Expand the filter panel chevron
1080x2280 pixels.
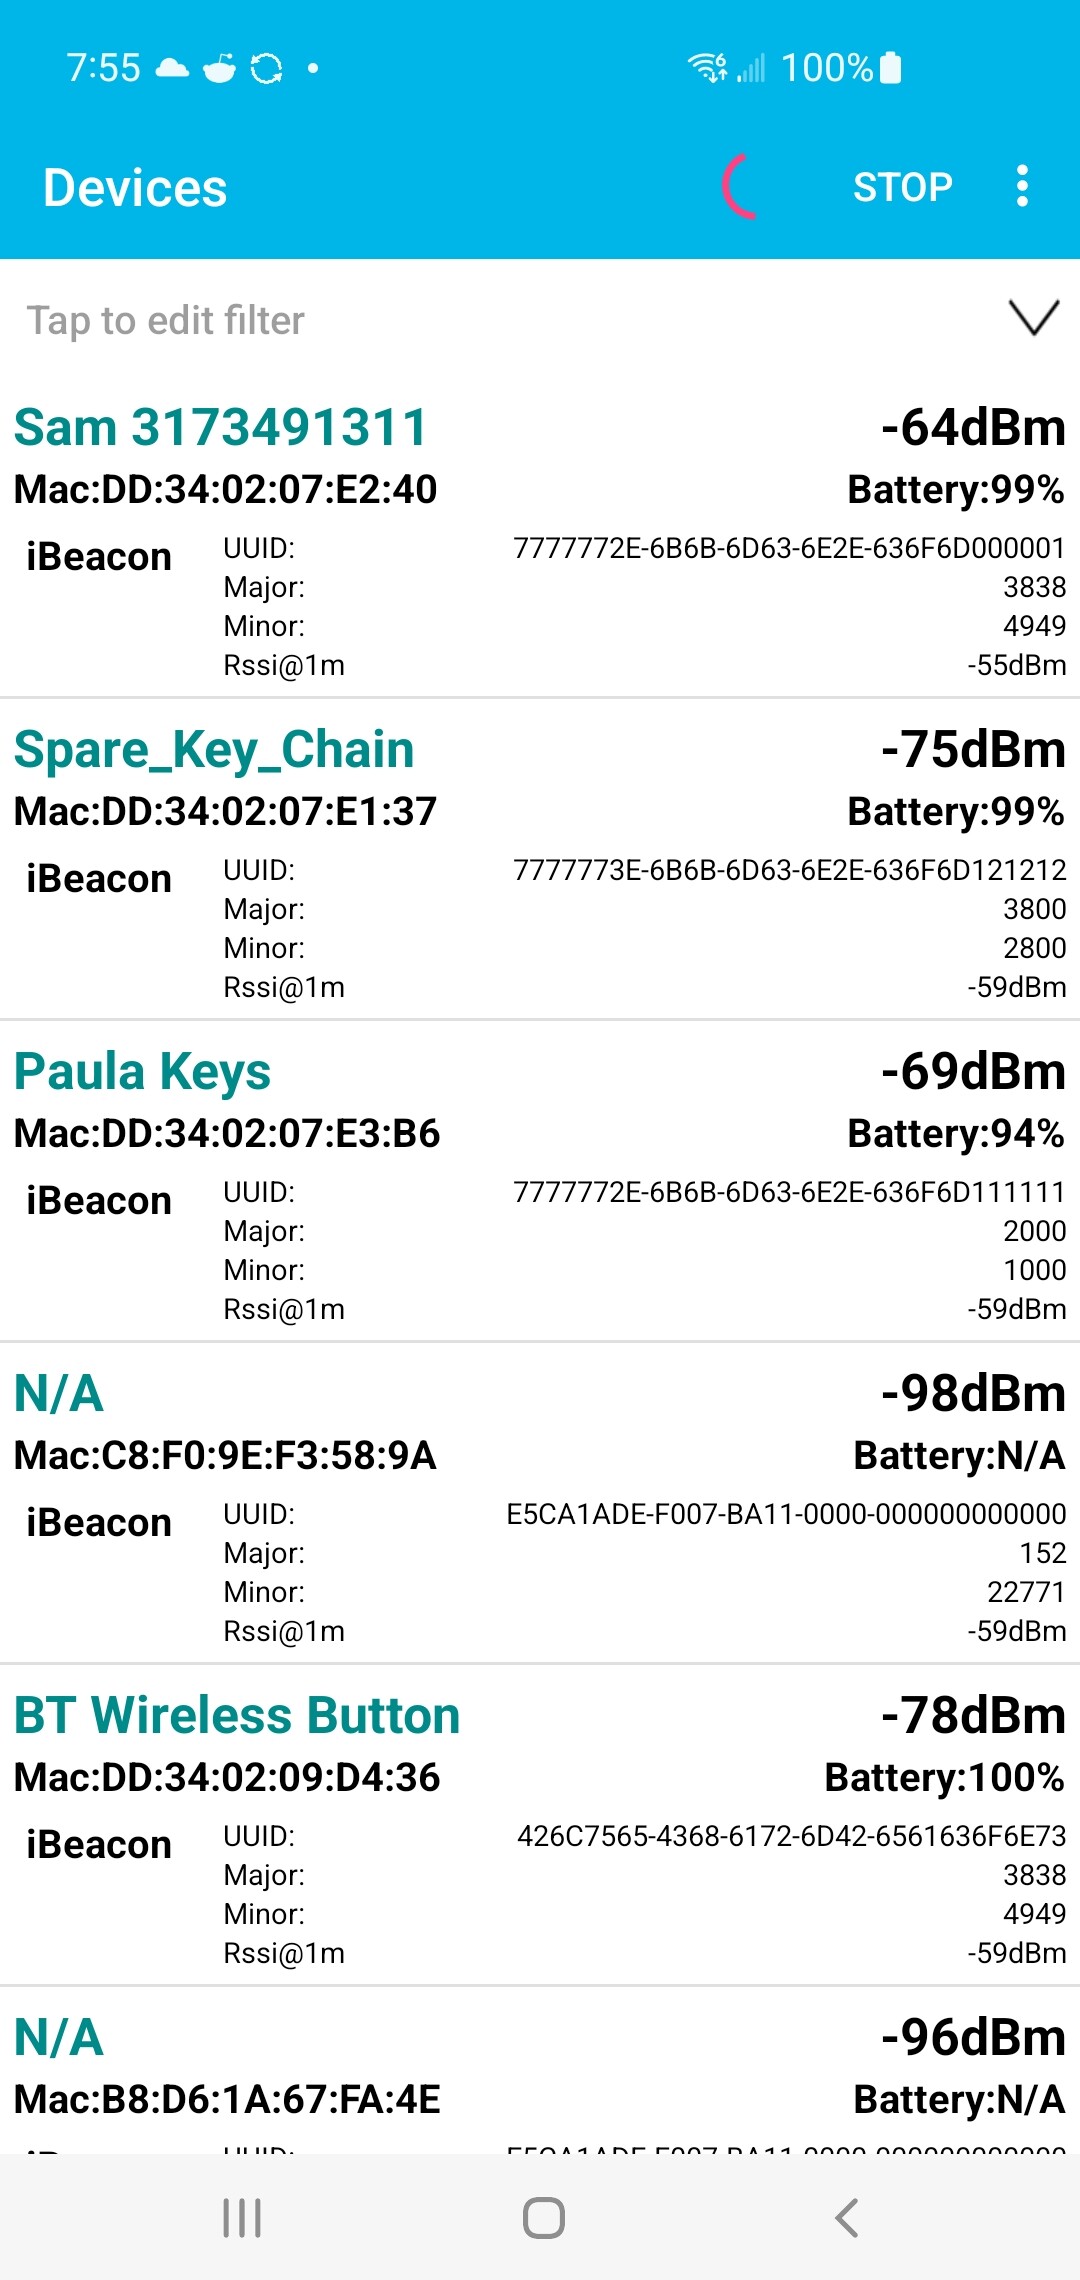1033,319
